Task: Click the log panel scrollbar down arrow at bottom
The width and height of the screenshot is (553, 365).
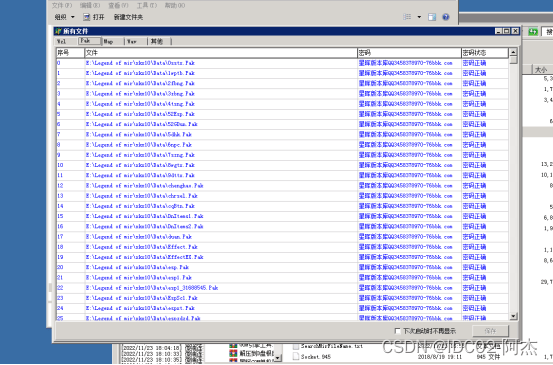Action: click(278, 359)
